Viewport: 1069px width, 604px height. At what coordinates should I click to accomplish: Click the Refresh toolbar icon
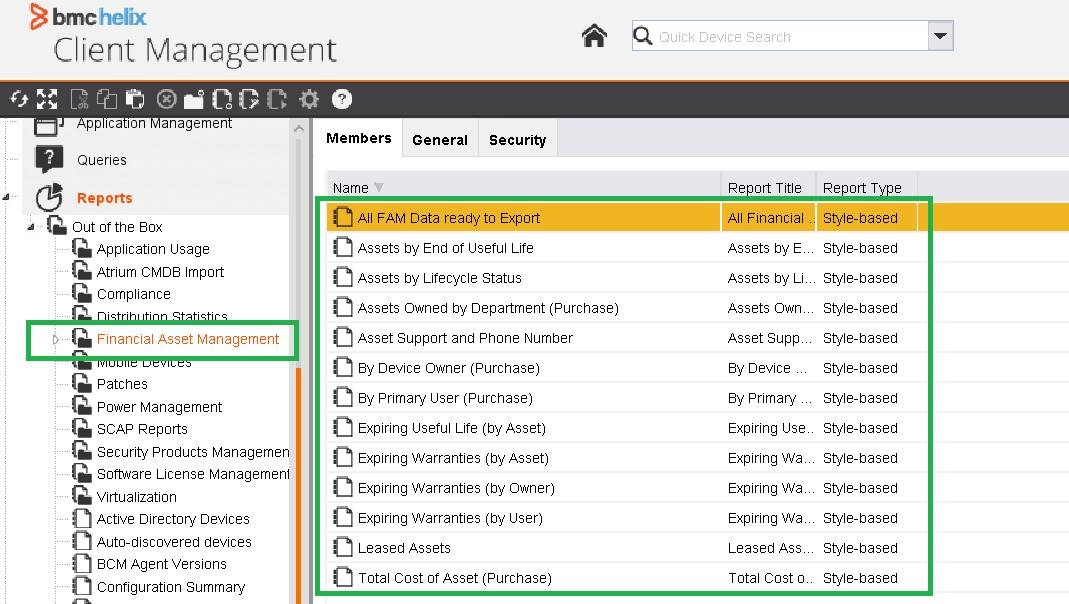click(19, 100)
